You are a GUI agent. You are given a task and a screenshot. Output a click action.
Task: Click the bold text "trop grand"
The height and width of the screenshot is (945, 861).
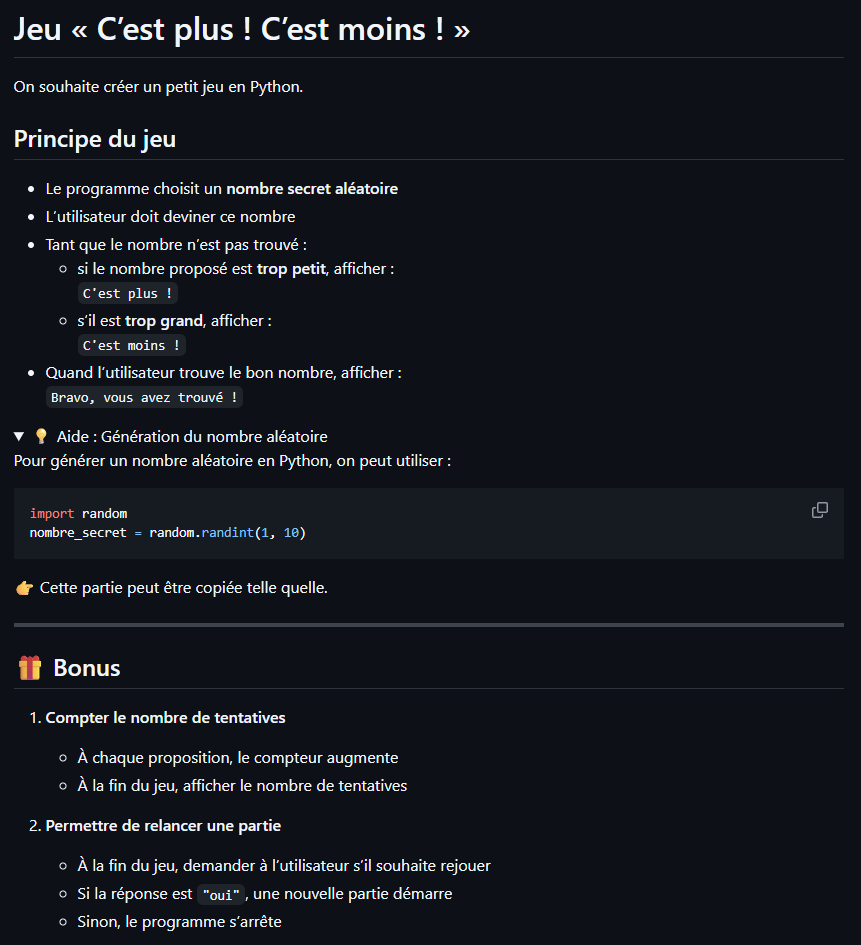164,321
